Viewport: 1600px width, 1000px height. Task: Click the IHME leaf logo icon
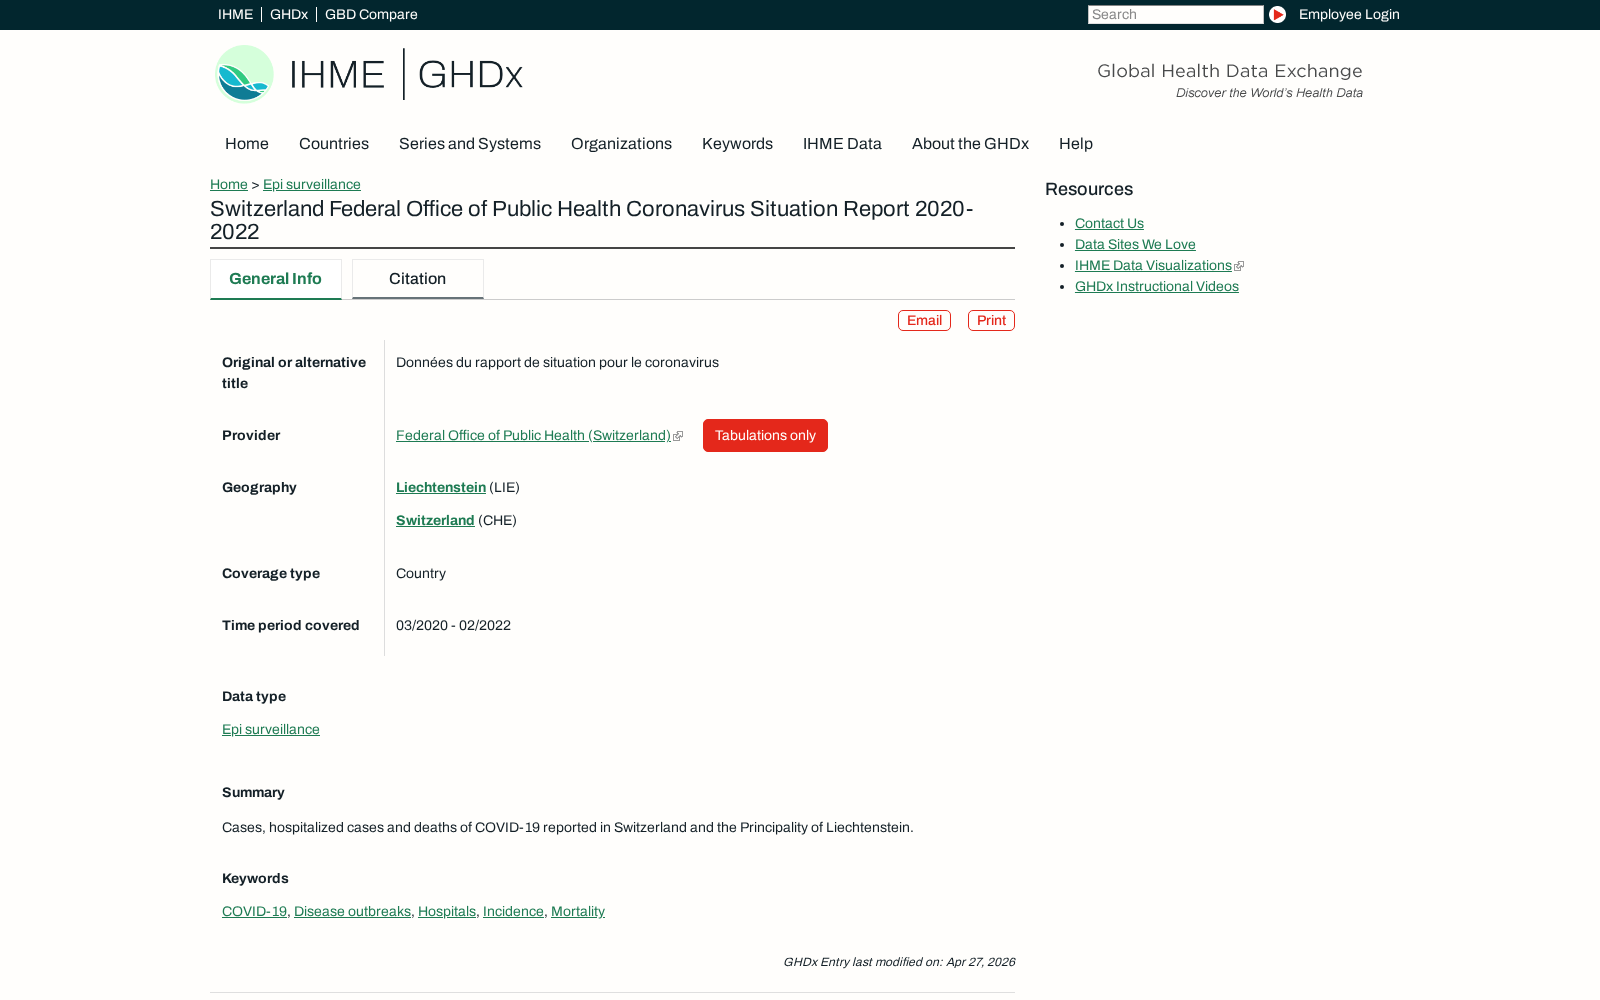[x=244, y=74]
